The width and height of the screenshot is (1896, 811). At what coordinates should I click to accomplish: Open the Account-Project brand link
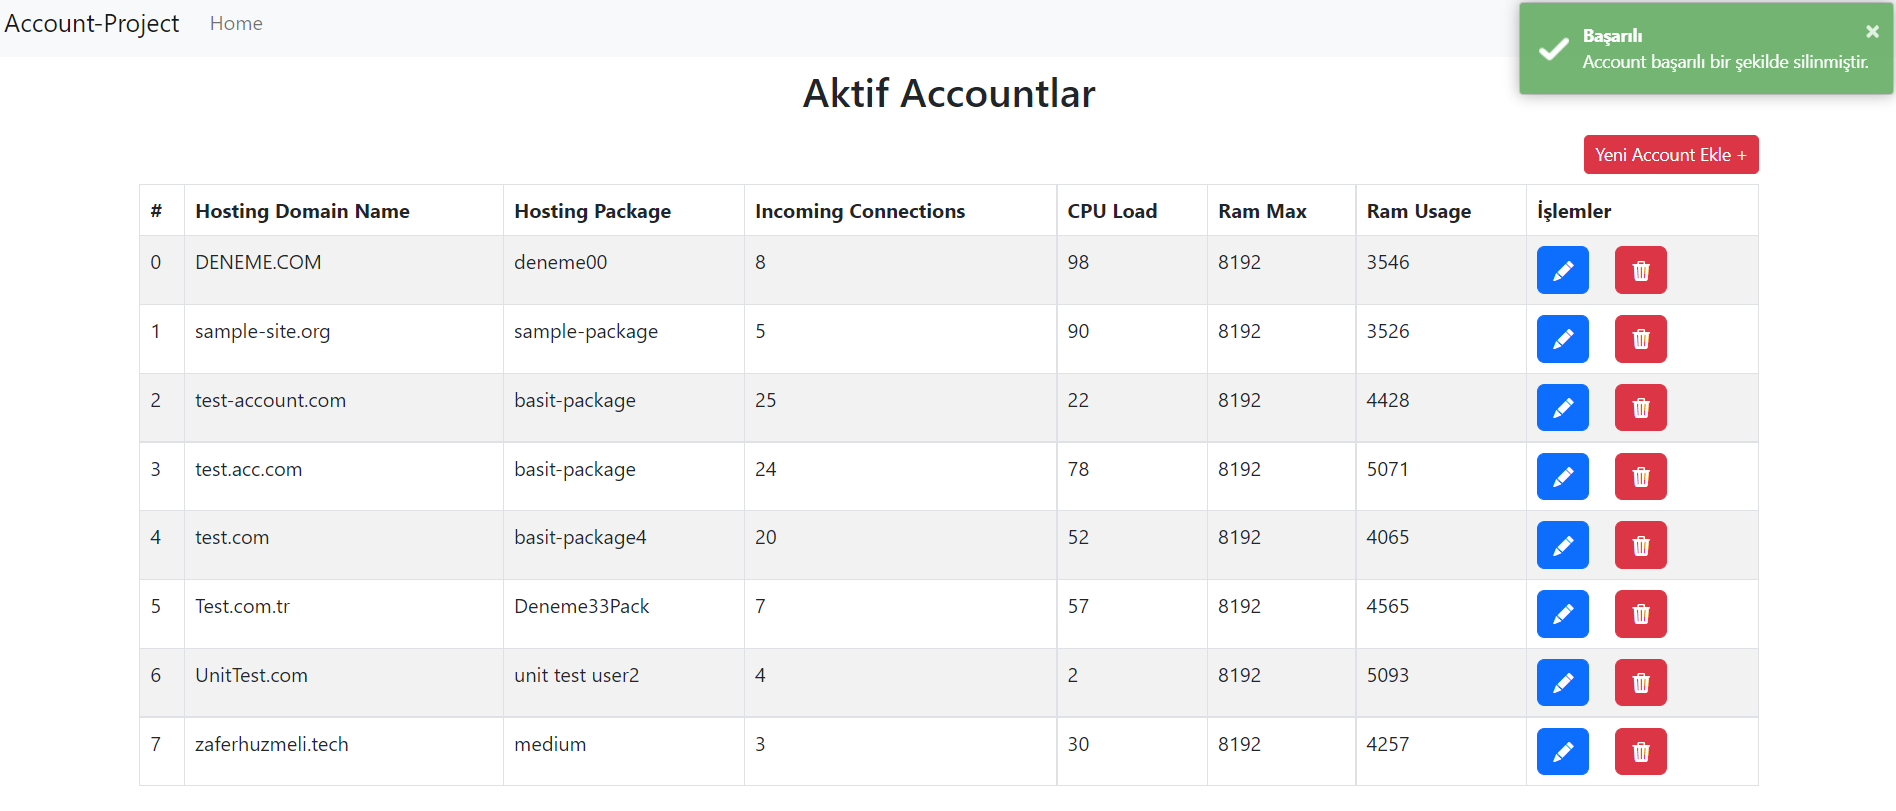pyautogui.click(x=92, y=24)
